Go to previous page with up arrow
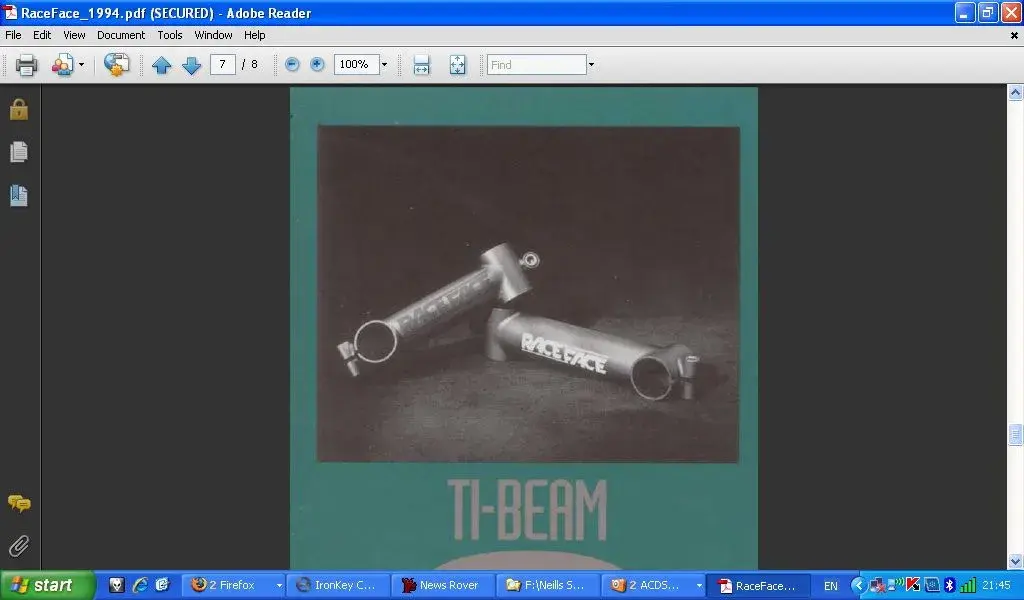Viewport: 1024px width, 600px height. tap(161, 65)
